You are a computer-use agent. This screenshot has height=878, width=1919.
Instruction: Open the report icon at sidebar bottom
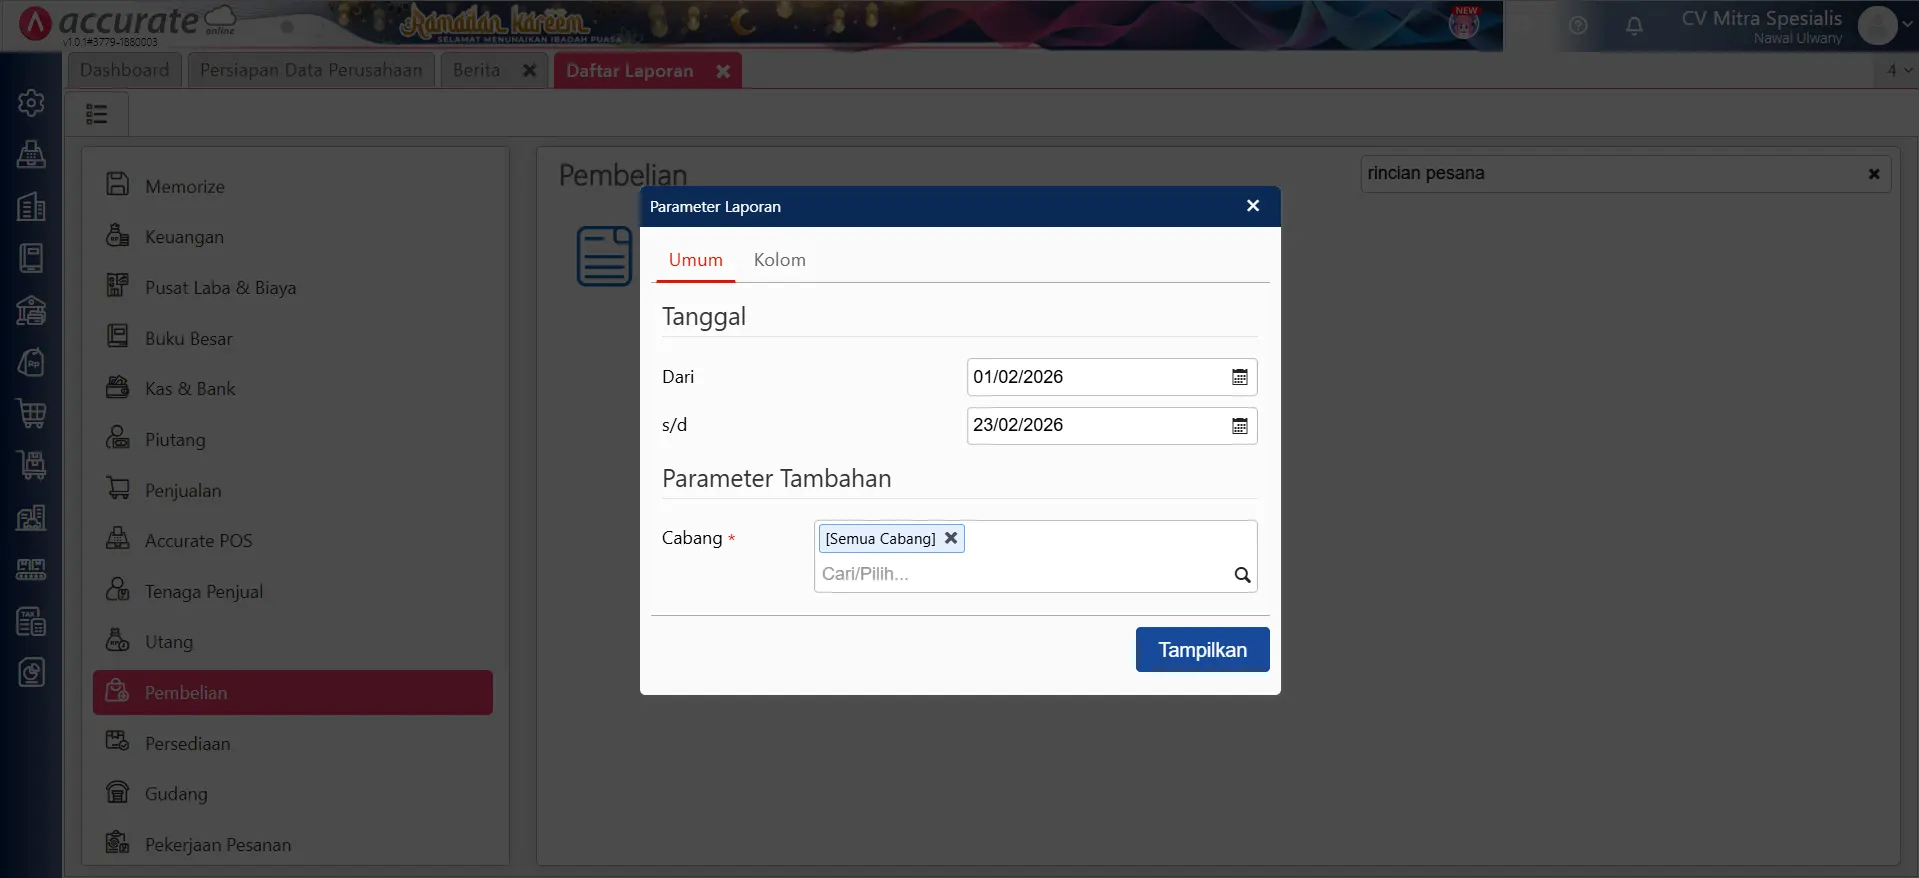click(x=31, y=672)
